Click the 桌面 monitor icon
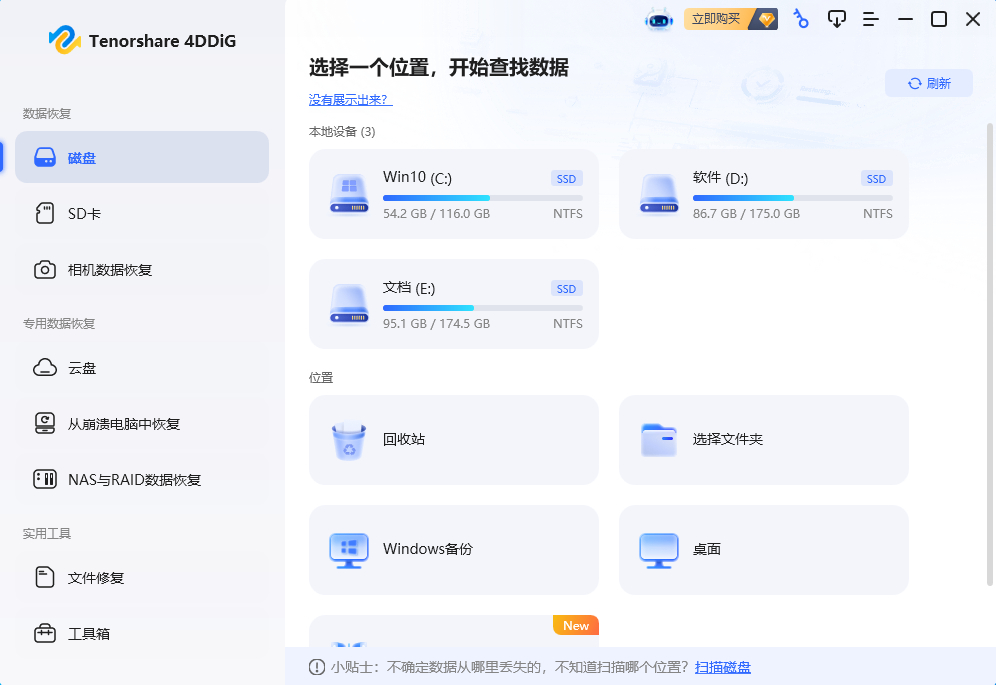 tap(659, 550)
